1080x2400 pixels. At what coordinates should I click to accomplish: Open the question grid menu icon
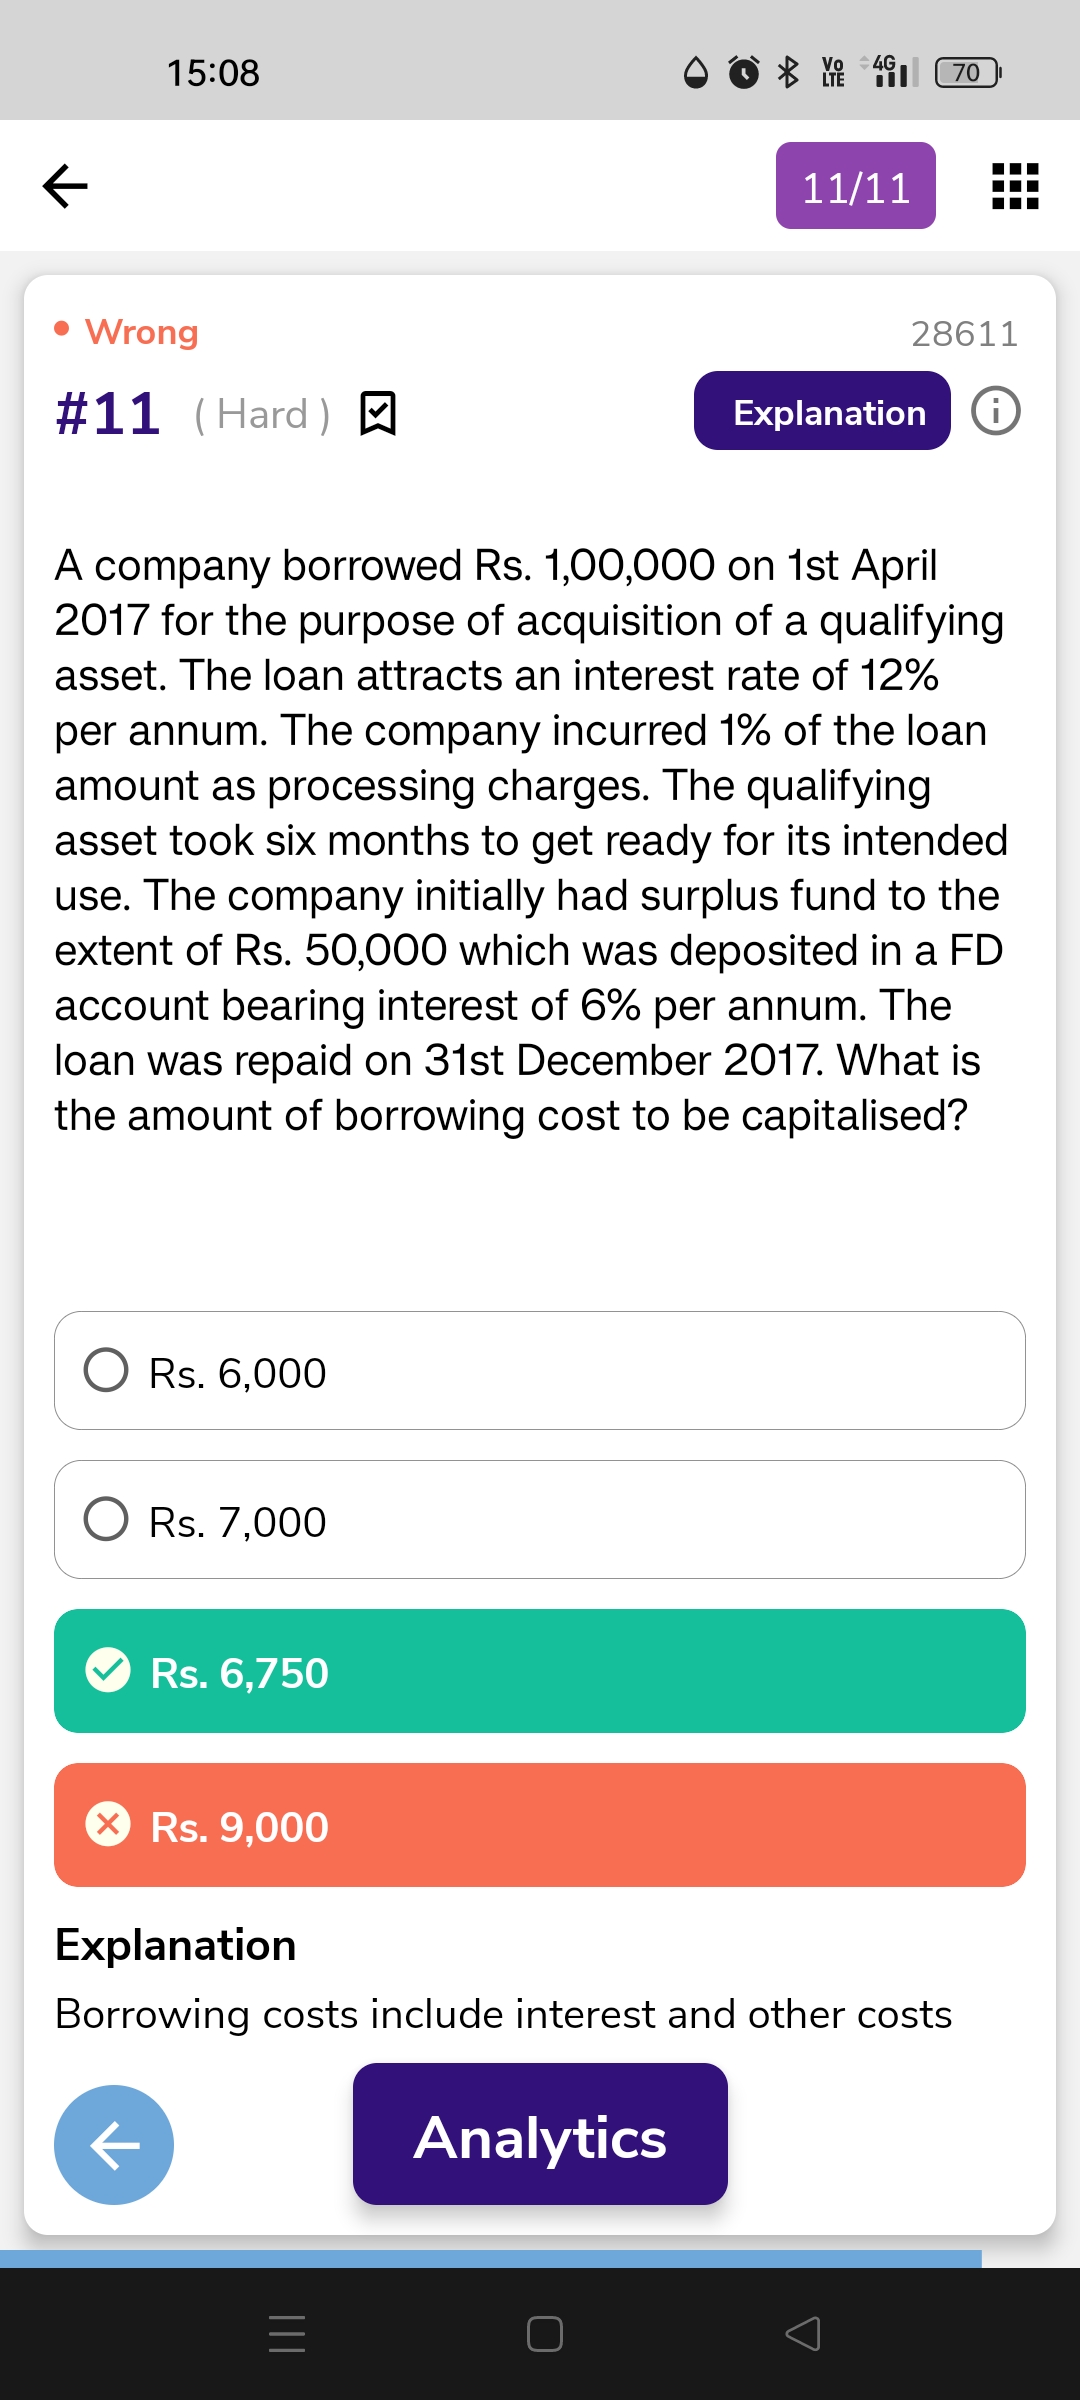[1014, 186]
